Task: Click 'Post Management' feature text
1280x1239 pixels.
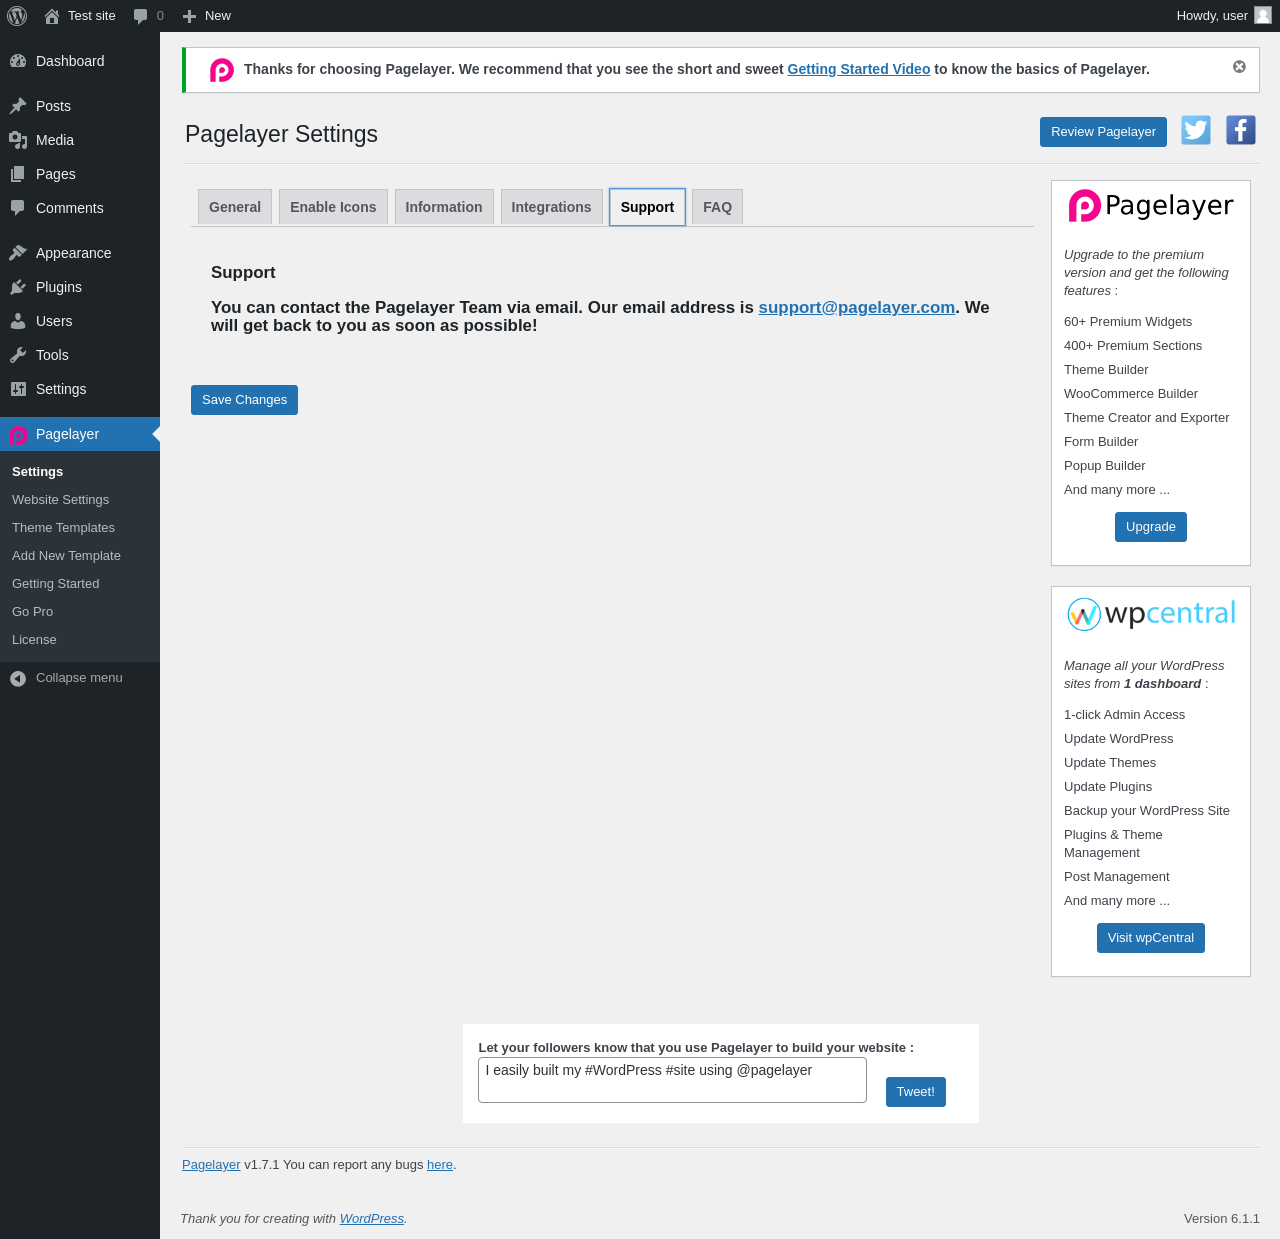Action: click(x=1117, y=877)
